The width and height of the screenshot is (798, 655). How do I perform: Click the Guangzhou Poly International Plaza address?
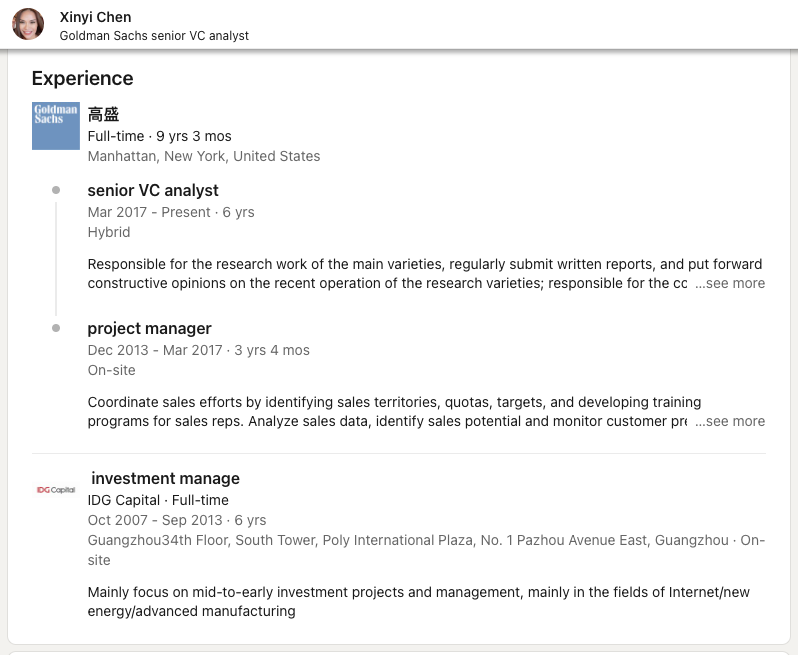(x=408, y=540)
